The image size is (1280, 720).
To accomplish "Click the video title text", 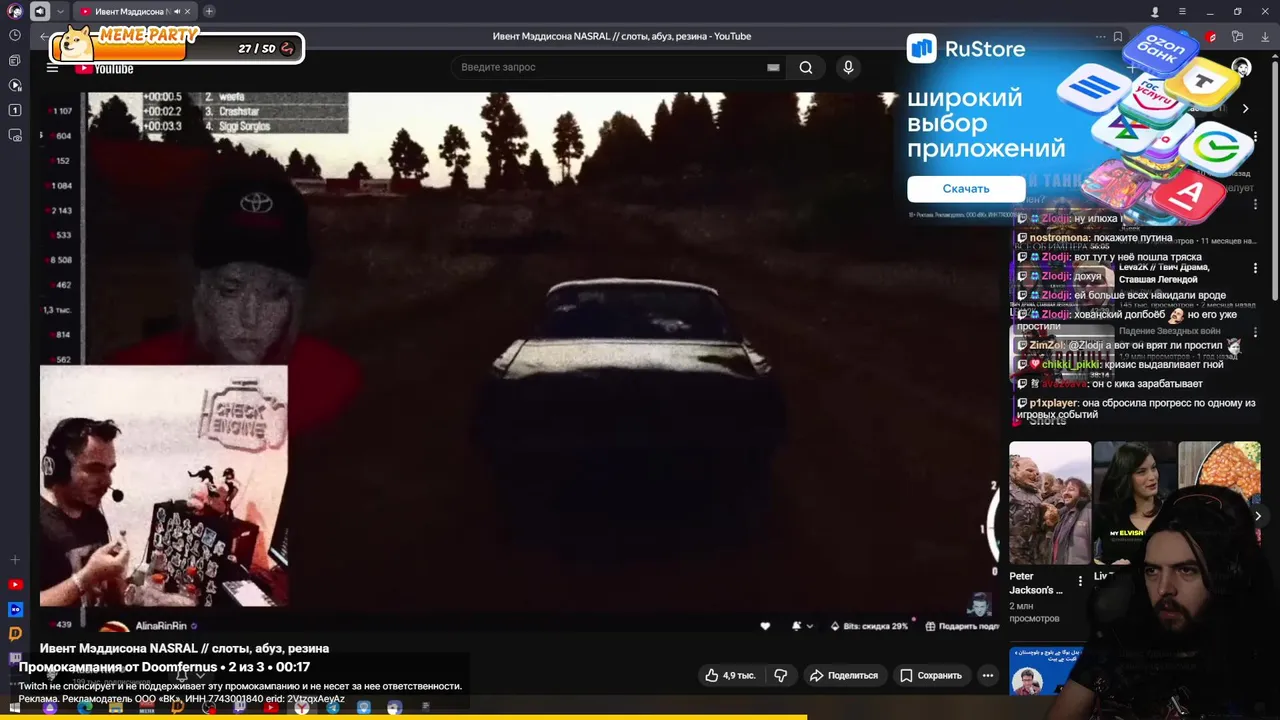I will 184,648.
